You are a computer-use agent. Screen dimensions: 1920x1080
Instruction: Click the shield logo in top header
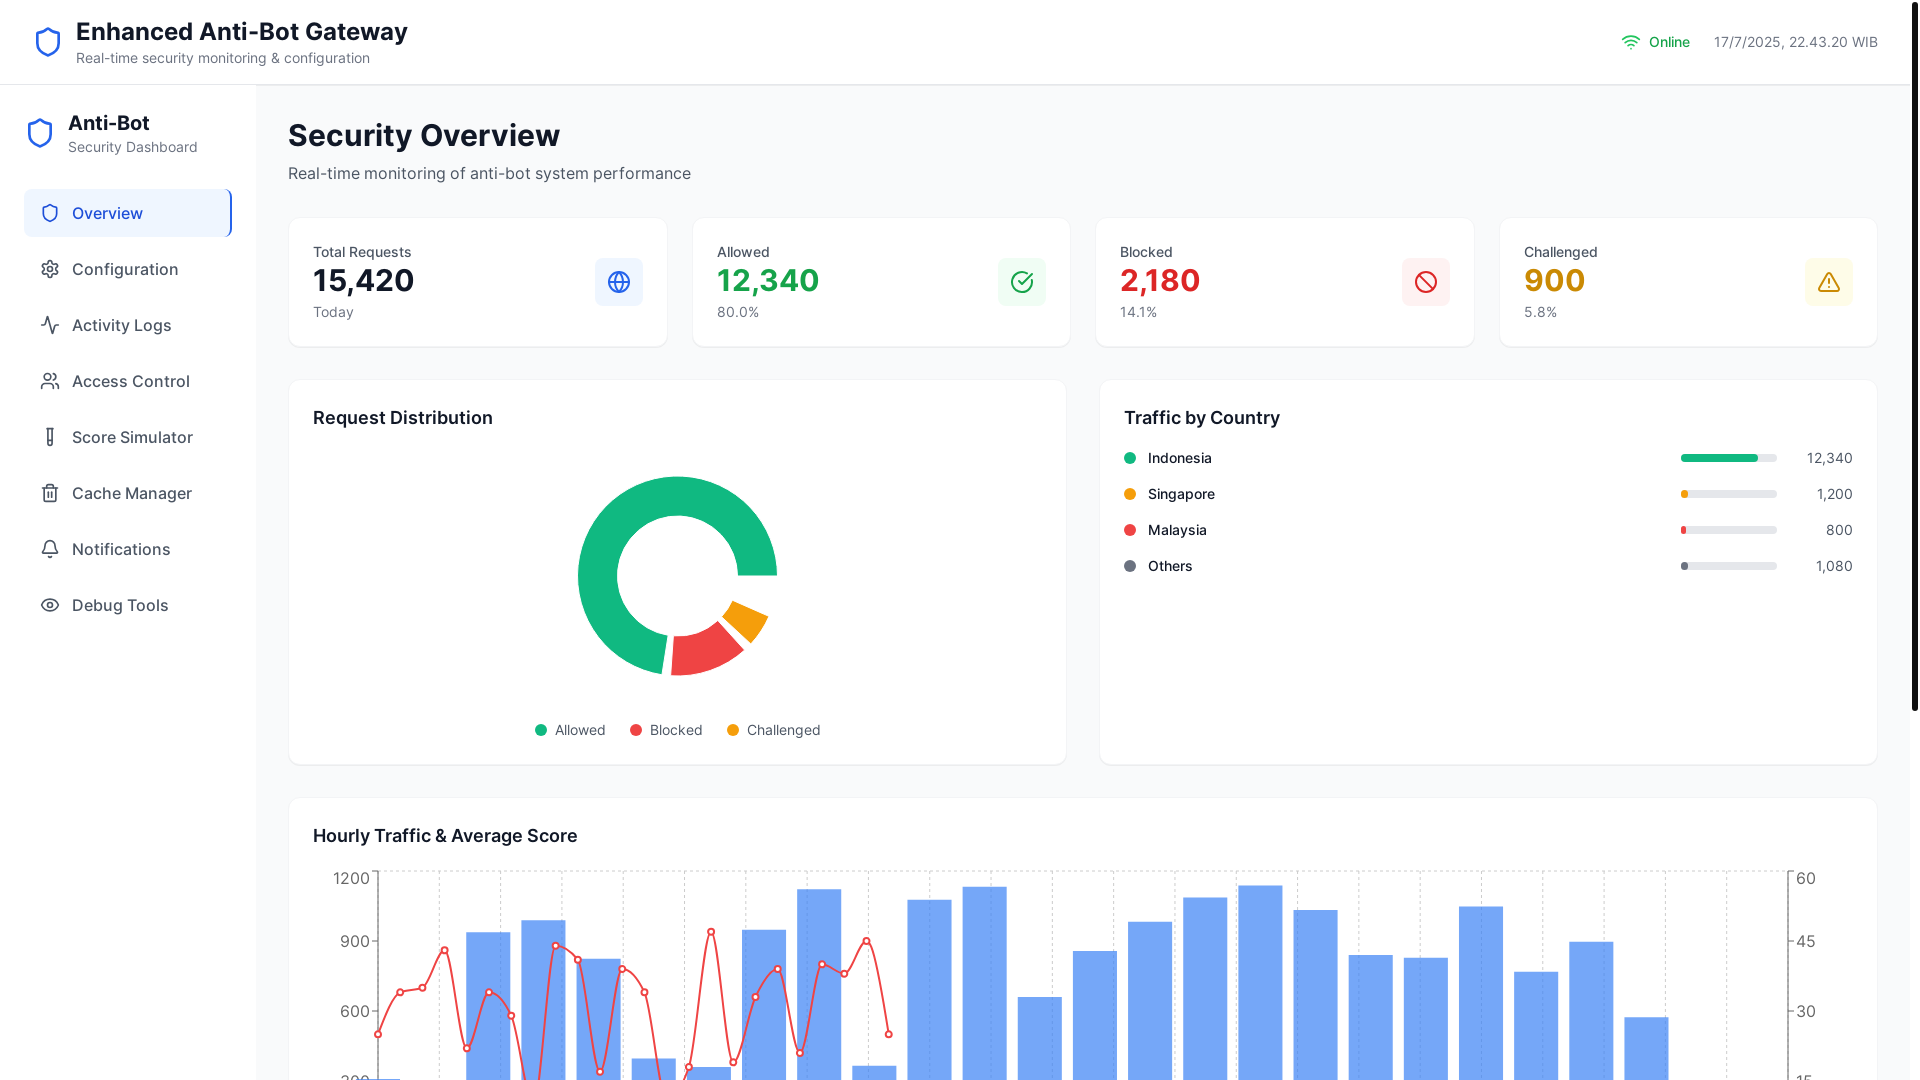[x=48, y=42]
